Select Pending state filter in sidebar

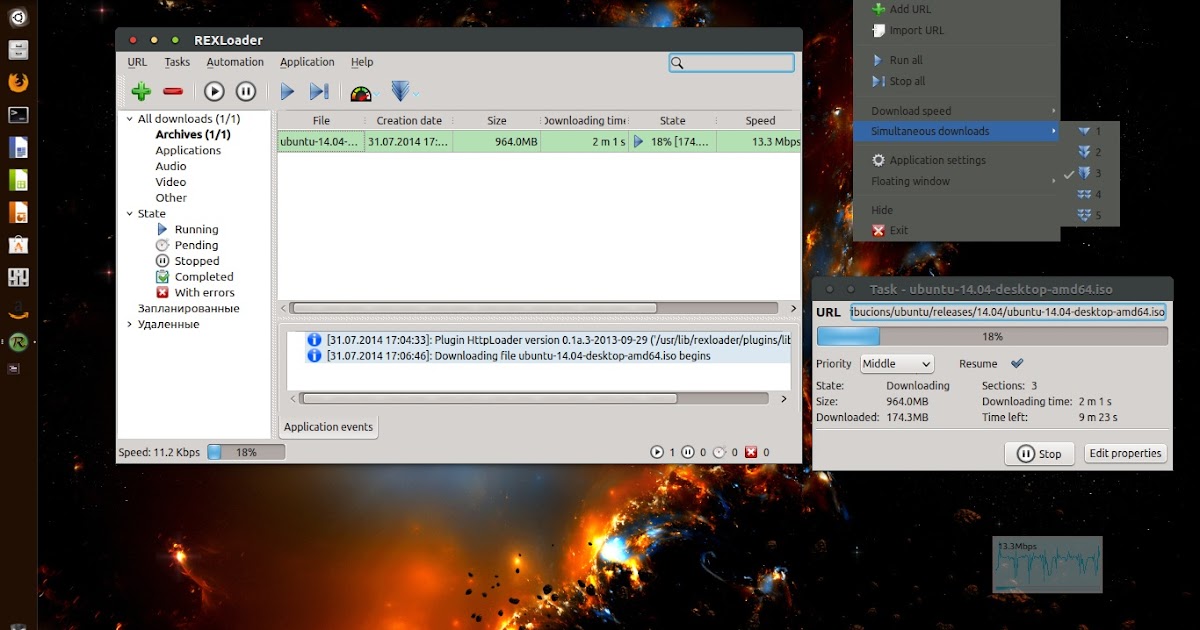[186, 245]
